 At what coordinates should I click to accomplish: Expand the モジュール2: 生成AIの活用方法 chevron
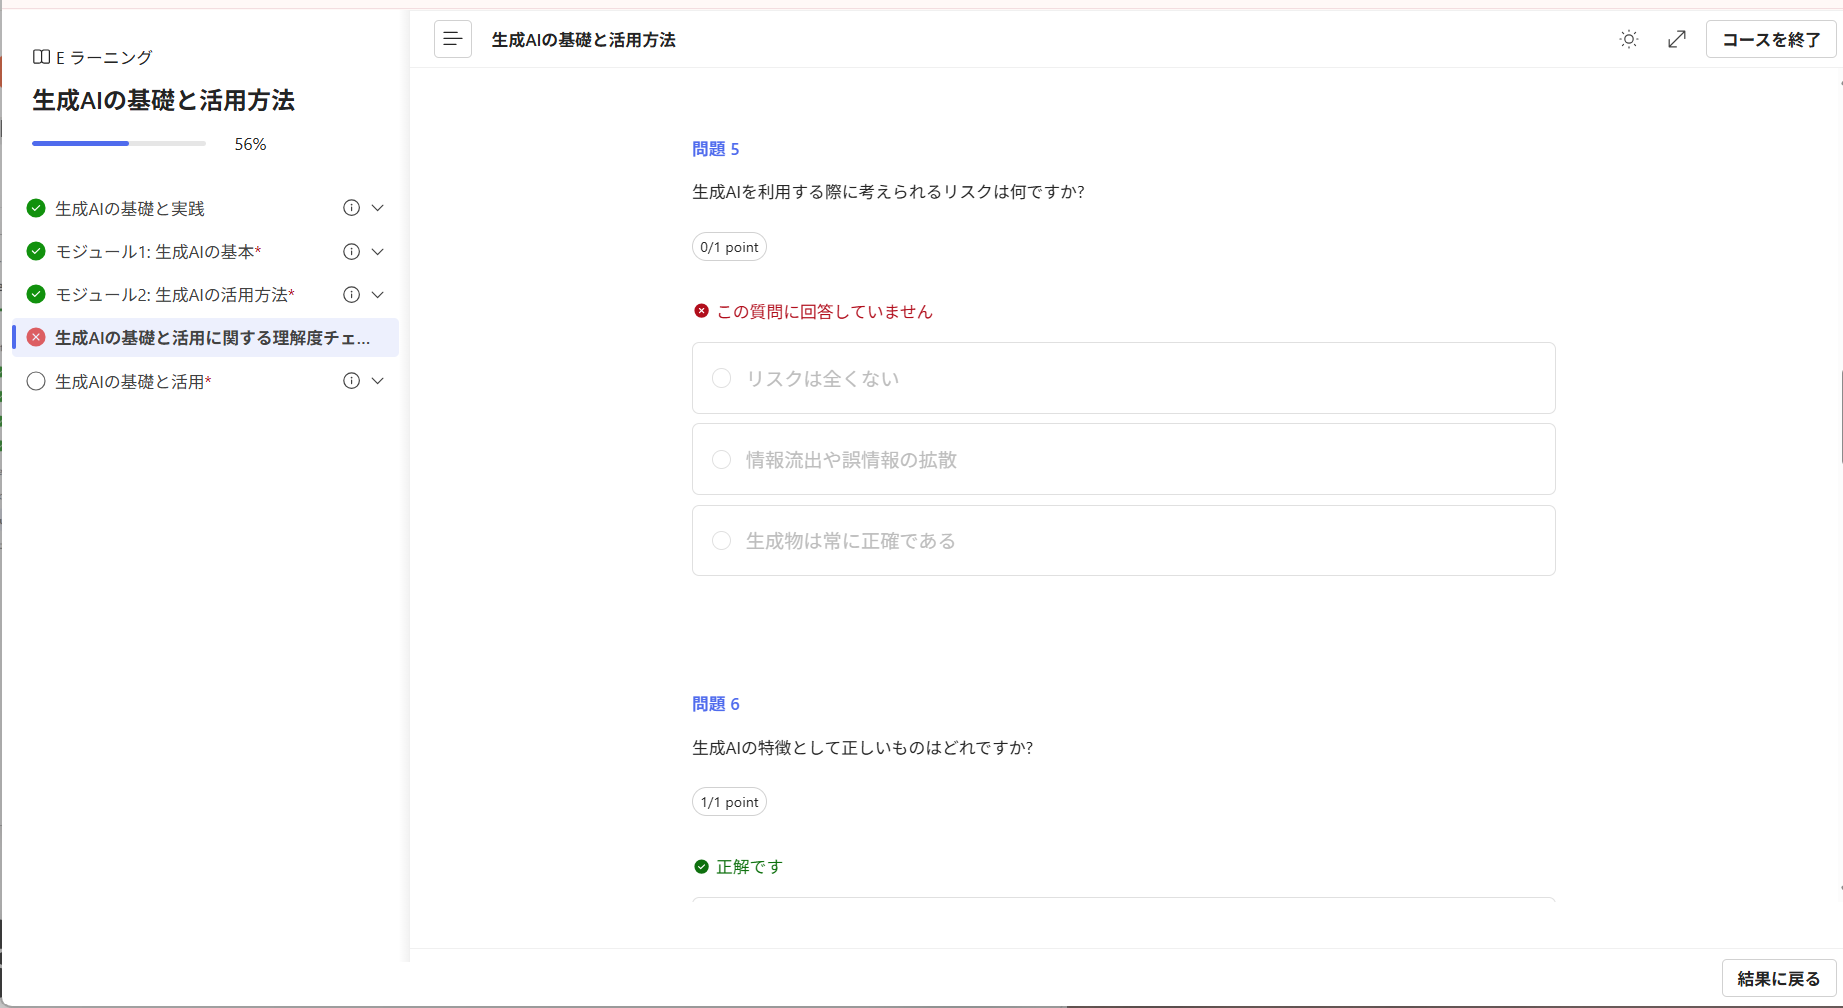click(378, 294)
